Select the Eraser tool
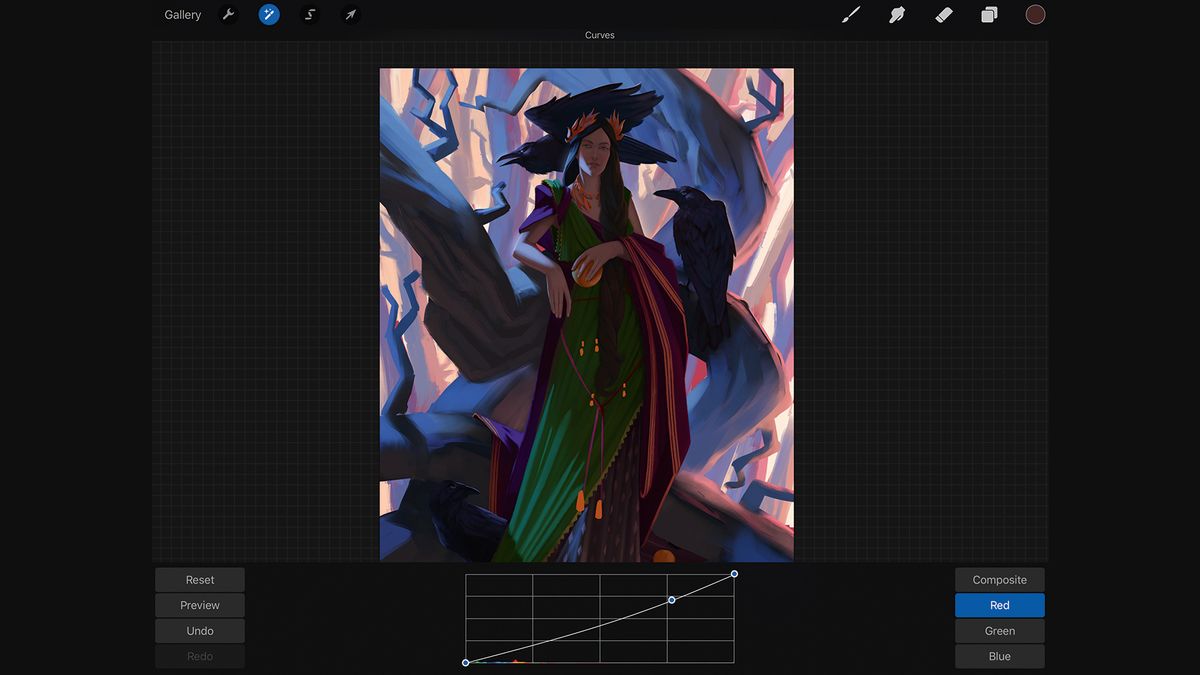The width and height of the screenshot is (1200, 675). [943, 14]
